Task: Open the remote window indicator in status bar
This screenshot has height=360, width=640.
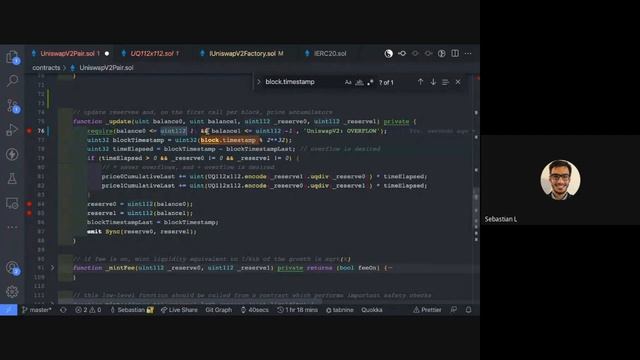Action: tap(9, 310)
